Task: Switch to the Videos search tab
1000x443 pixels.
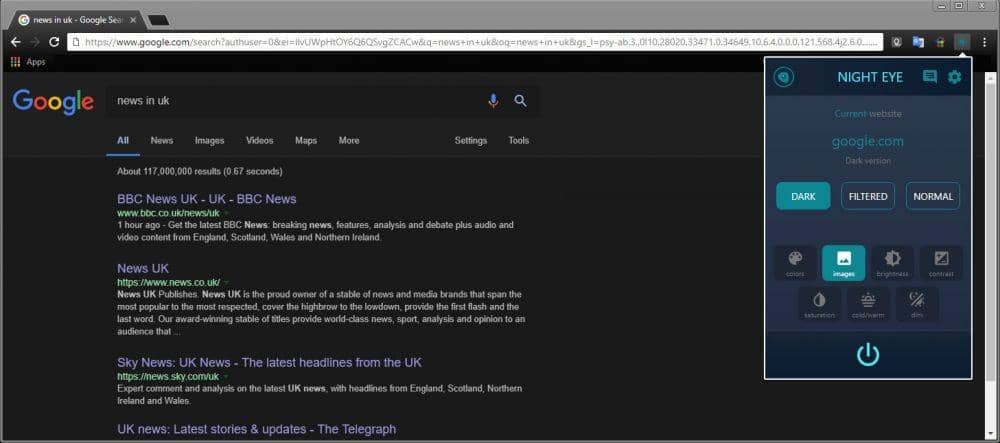Action: 259,141
